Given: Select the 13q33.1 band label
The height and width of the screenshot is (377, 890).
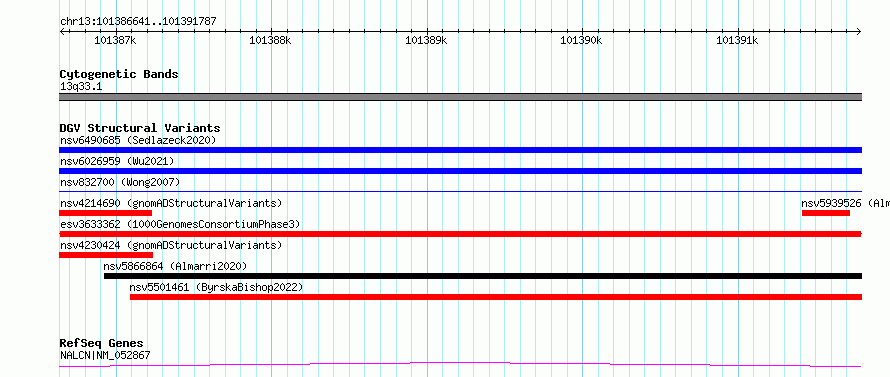Looking at the screenshot, I should (x=81, y=87).
